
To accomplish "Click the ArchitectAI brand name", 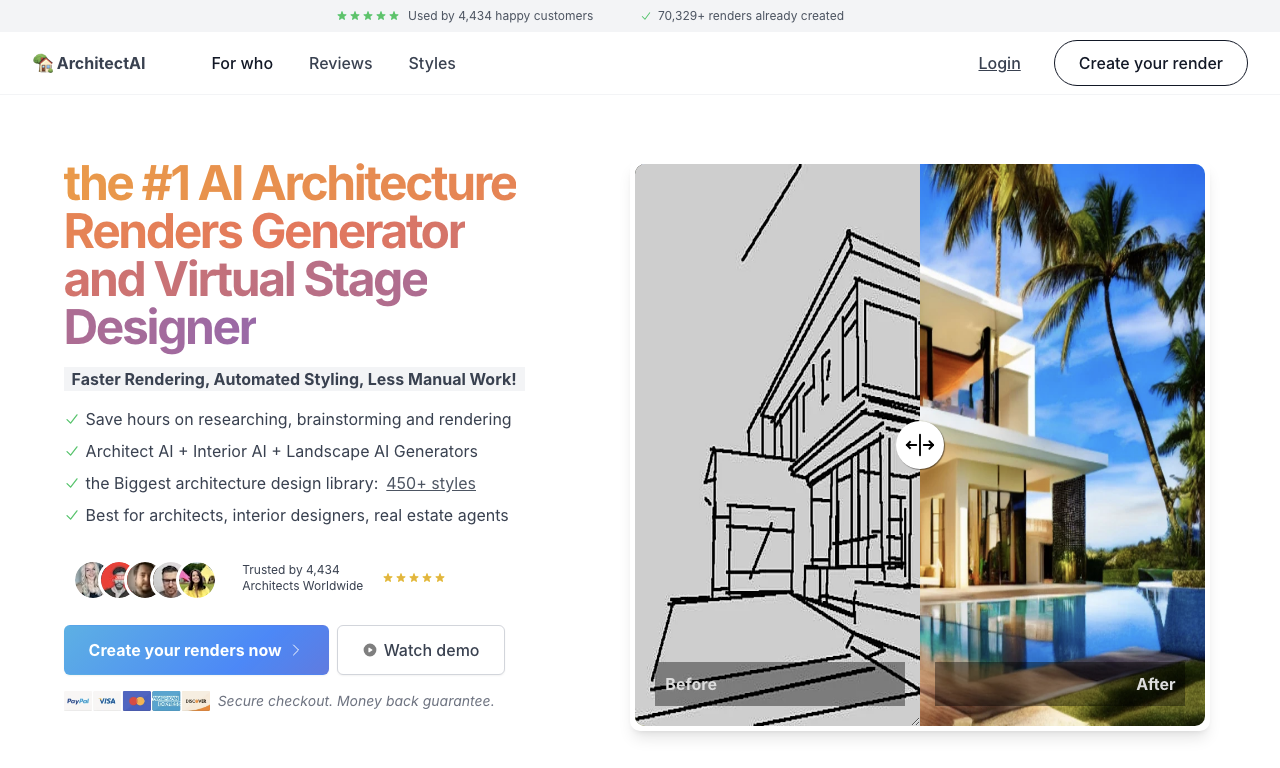I will (x=101, y=63).
